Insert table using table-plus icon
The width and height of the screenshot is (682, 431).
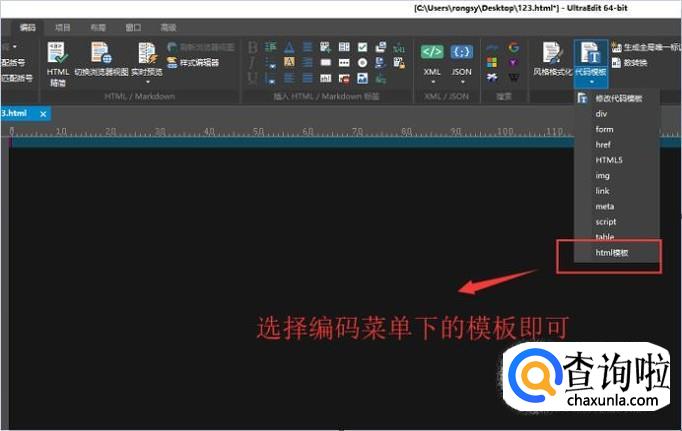tap(325, 47)
